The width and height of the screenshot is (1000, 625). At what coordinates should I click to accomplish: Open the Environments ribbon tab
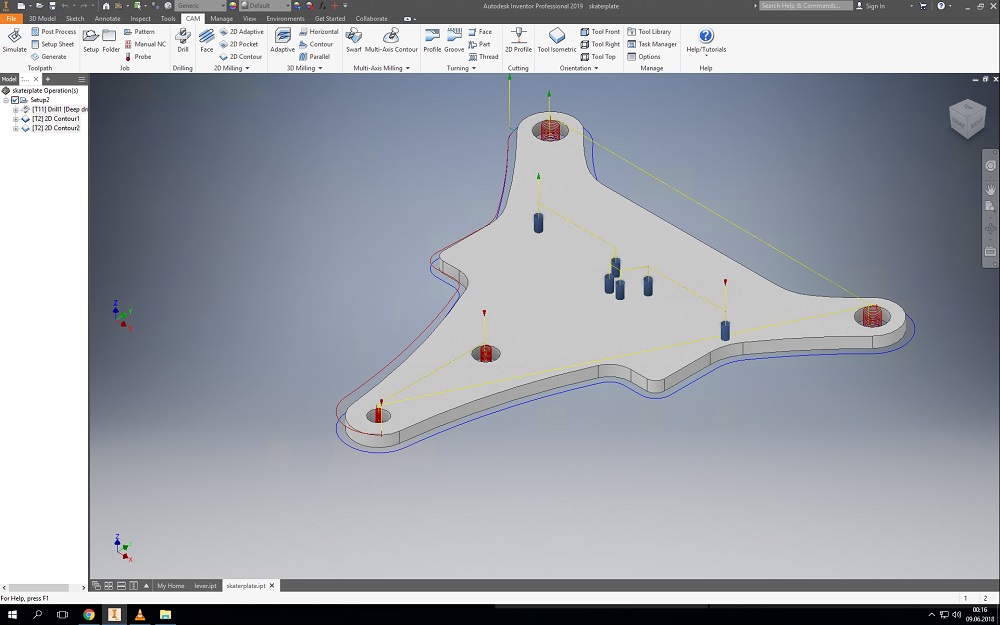(x=286, y=18)
